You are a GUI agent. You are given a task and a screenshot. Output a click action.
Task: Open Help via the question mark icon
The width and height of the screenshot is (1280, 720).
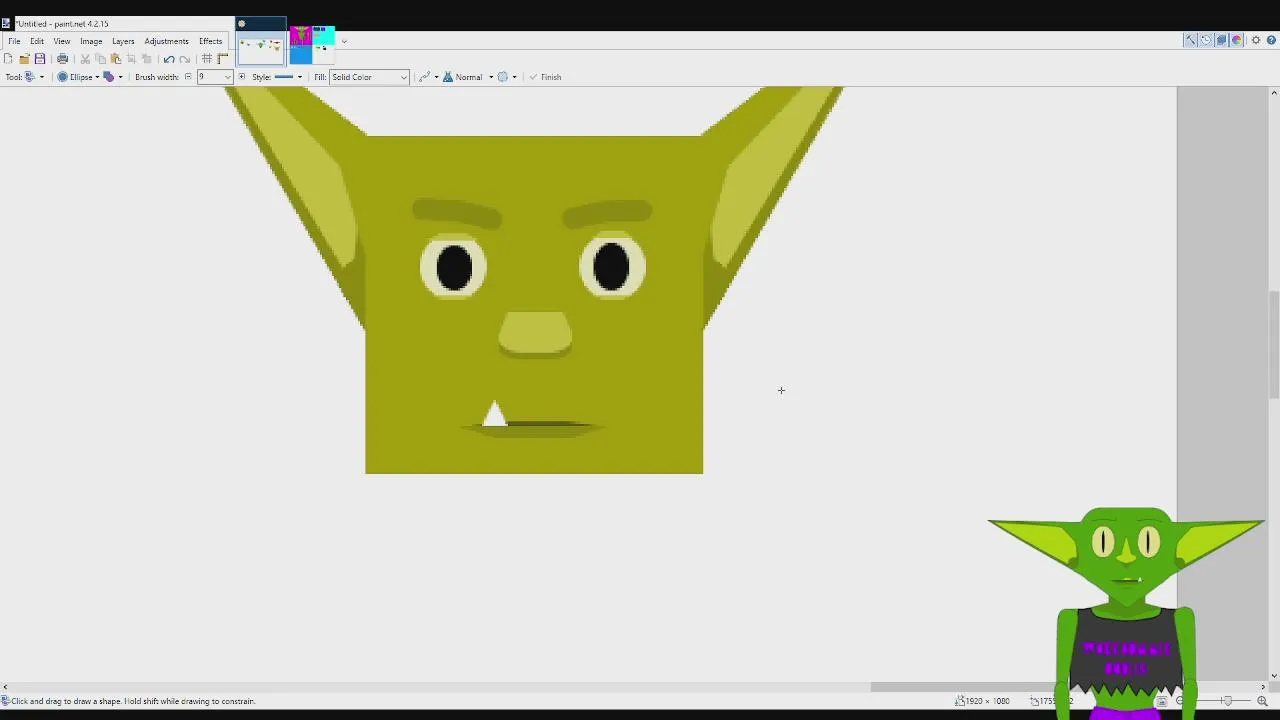coord(1271,40)
